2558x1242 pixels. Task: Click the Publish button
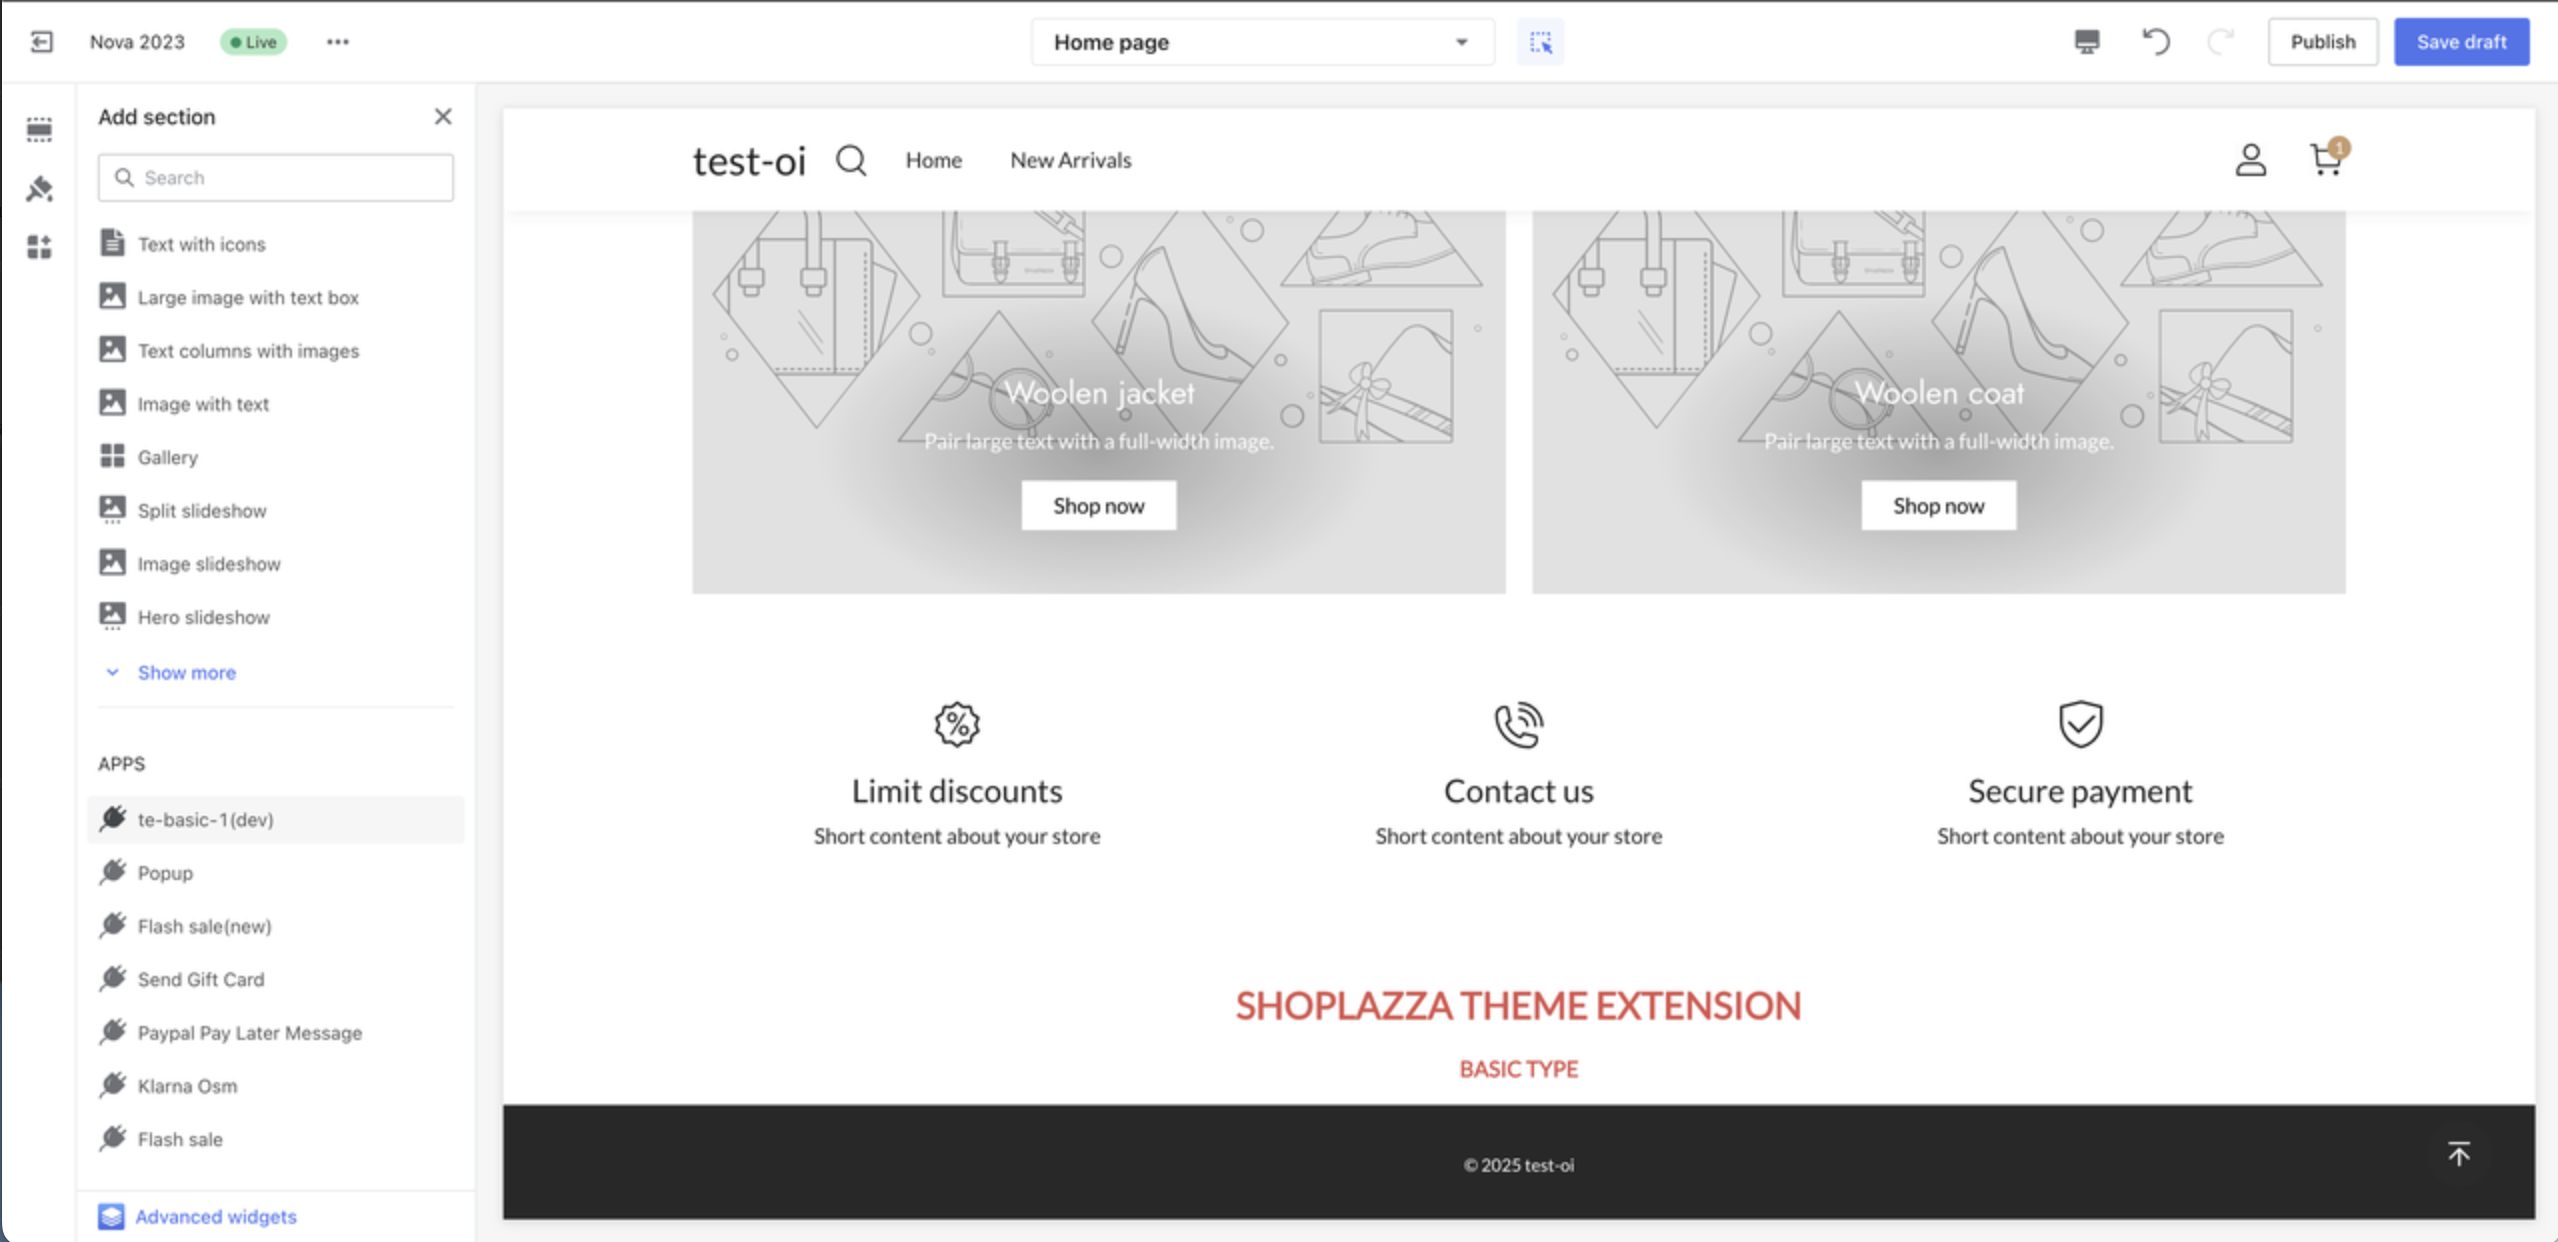pos(2322,42)
